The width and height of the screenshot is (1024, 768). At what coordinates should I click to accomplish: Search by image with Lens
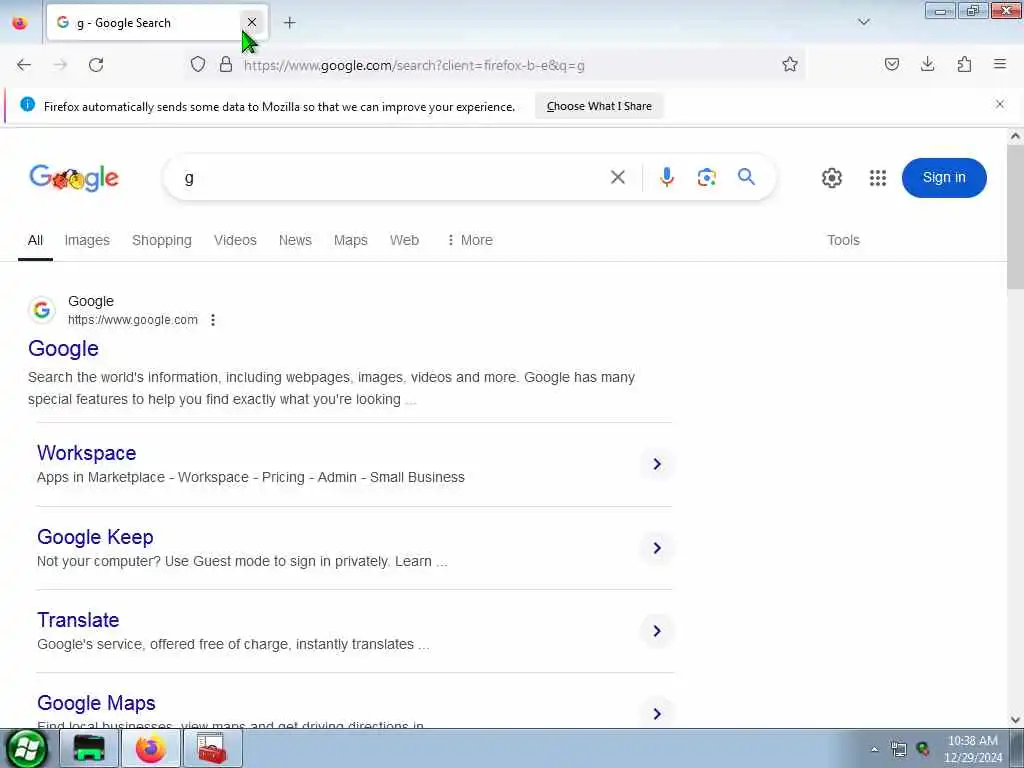706,177
